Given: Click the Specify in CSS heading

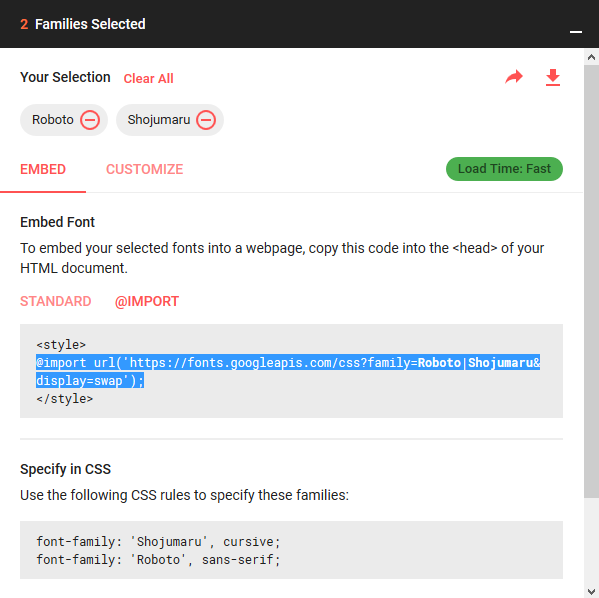Looking at the screenshot, I should pyautogui.click(x=65, y=469).
